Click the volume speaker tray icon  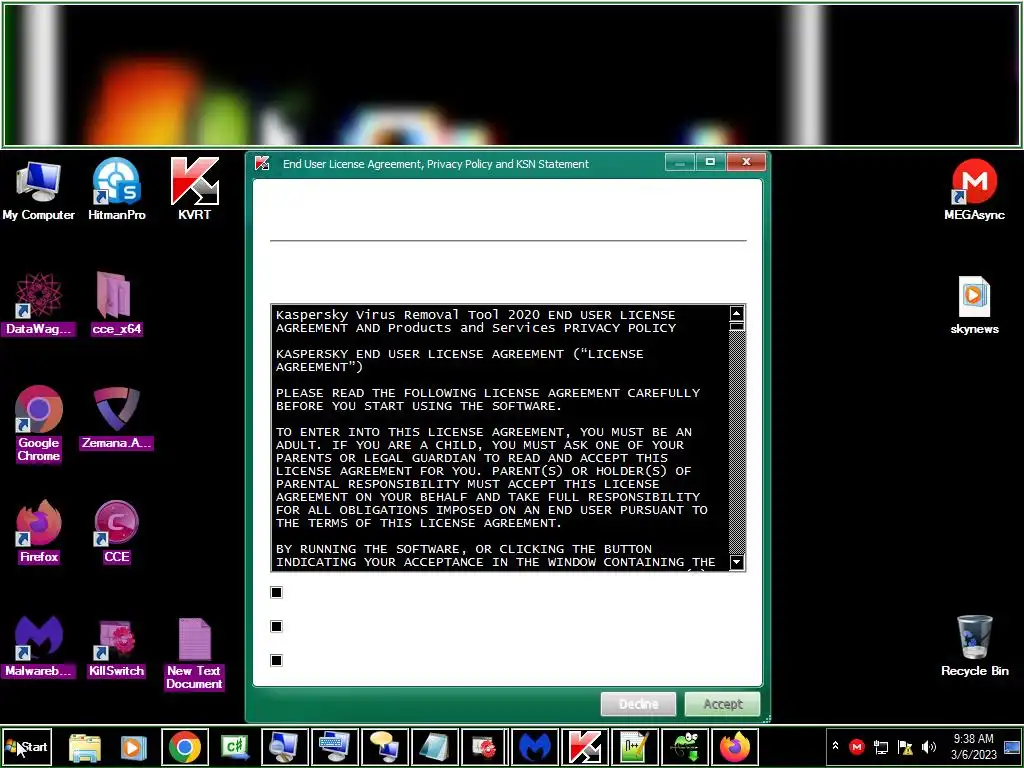928,746
